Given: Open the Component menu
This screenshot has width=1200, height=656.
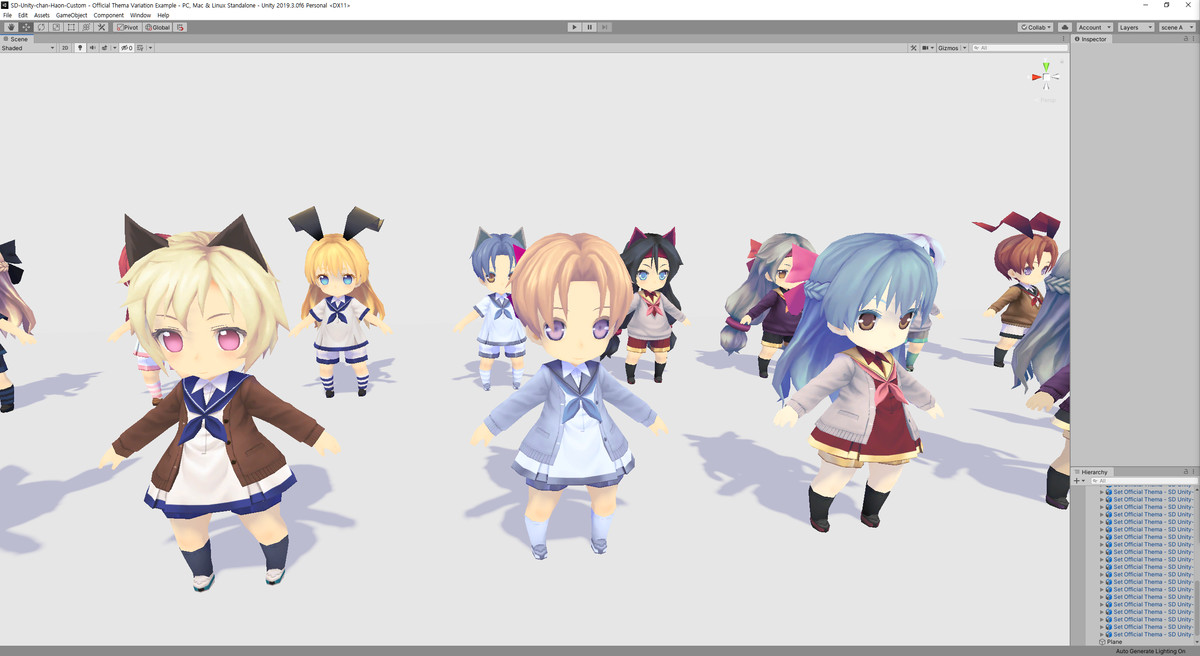Looking at the screenshot, I should tap(109, 15).
